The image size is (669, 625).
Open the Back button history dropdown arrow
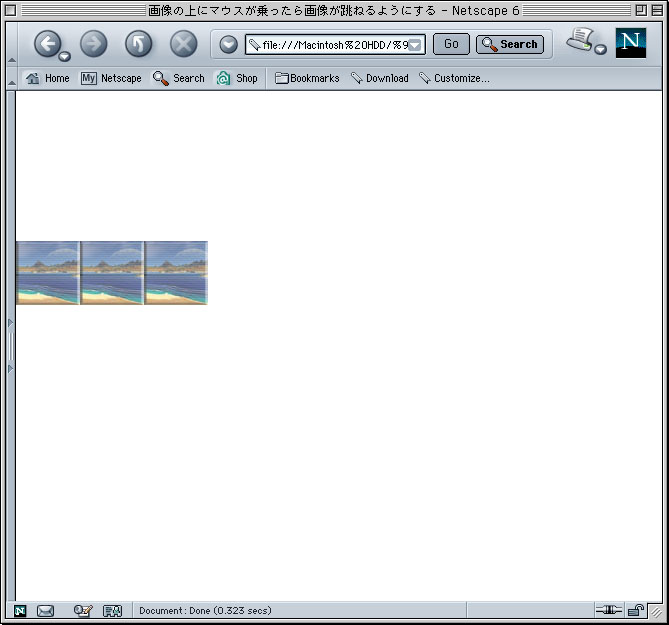(64, 56)
